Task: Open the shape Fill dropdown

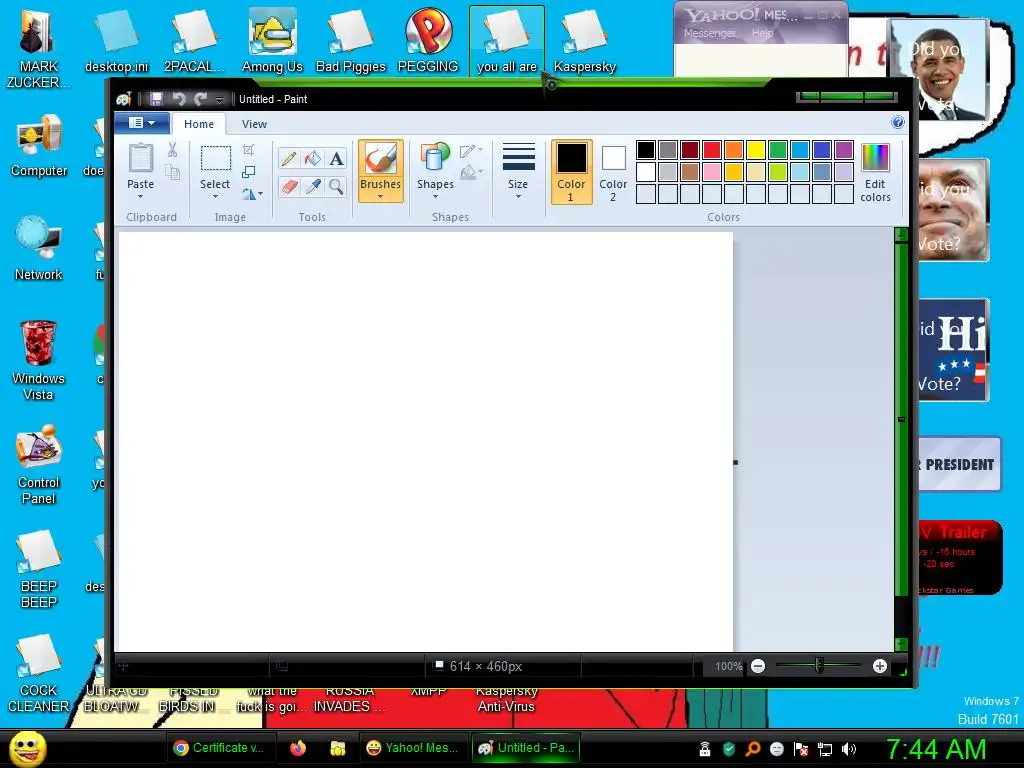Action: 471,172
